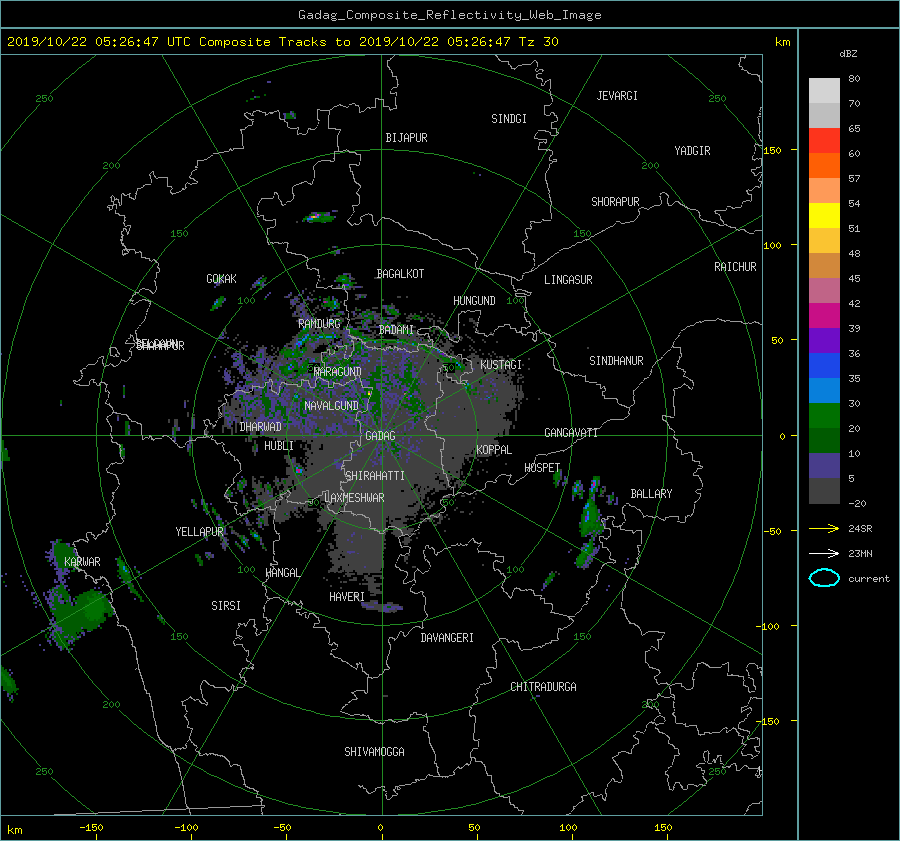The image size is (900, 841).
Task: Click the GANGAVATI city label
Action: click(571, 433)
